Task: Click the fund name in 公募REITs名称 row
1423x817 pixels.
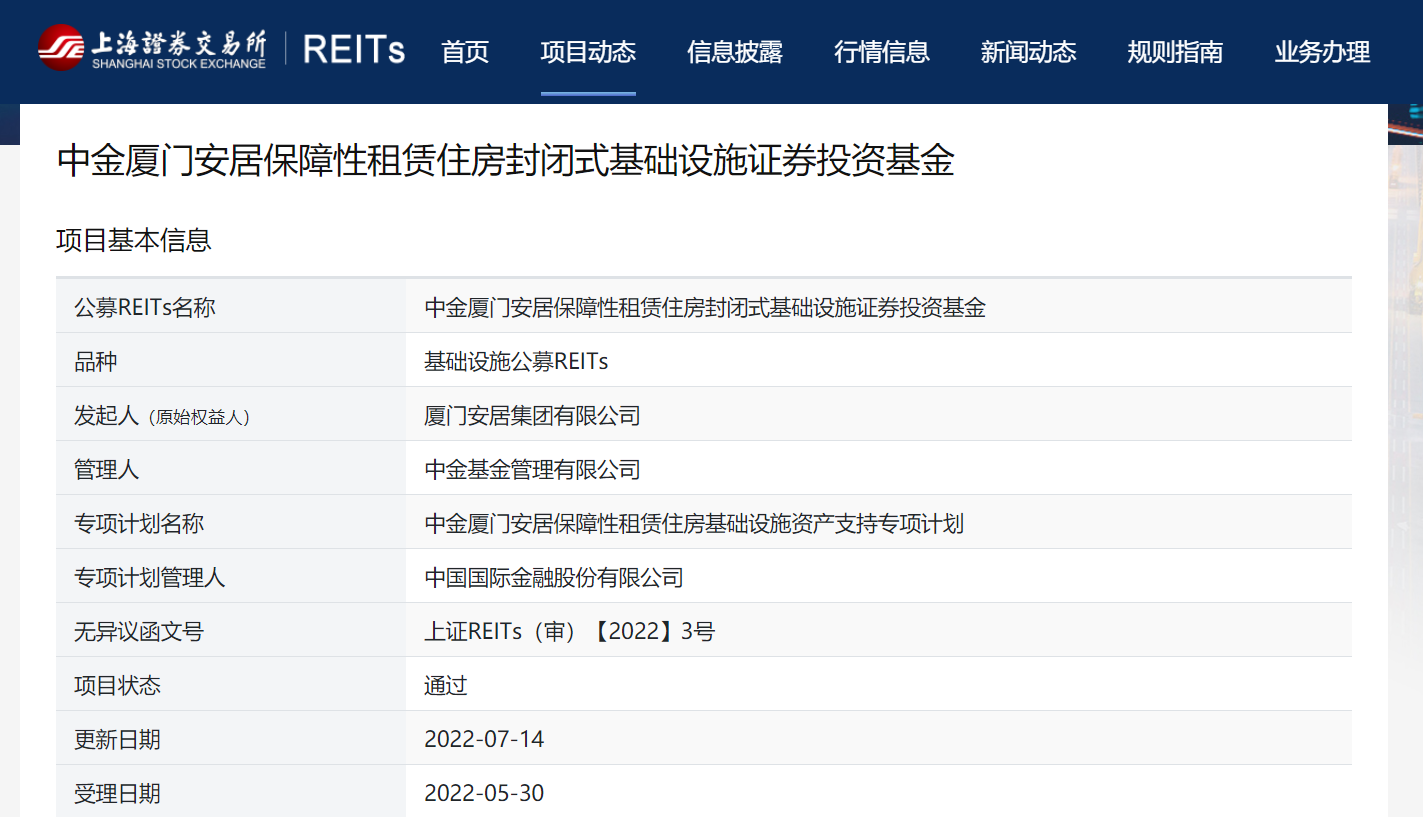Action: click(x=705, y=308)
